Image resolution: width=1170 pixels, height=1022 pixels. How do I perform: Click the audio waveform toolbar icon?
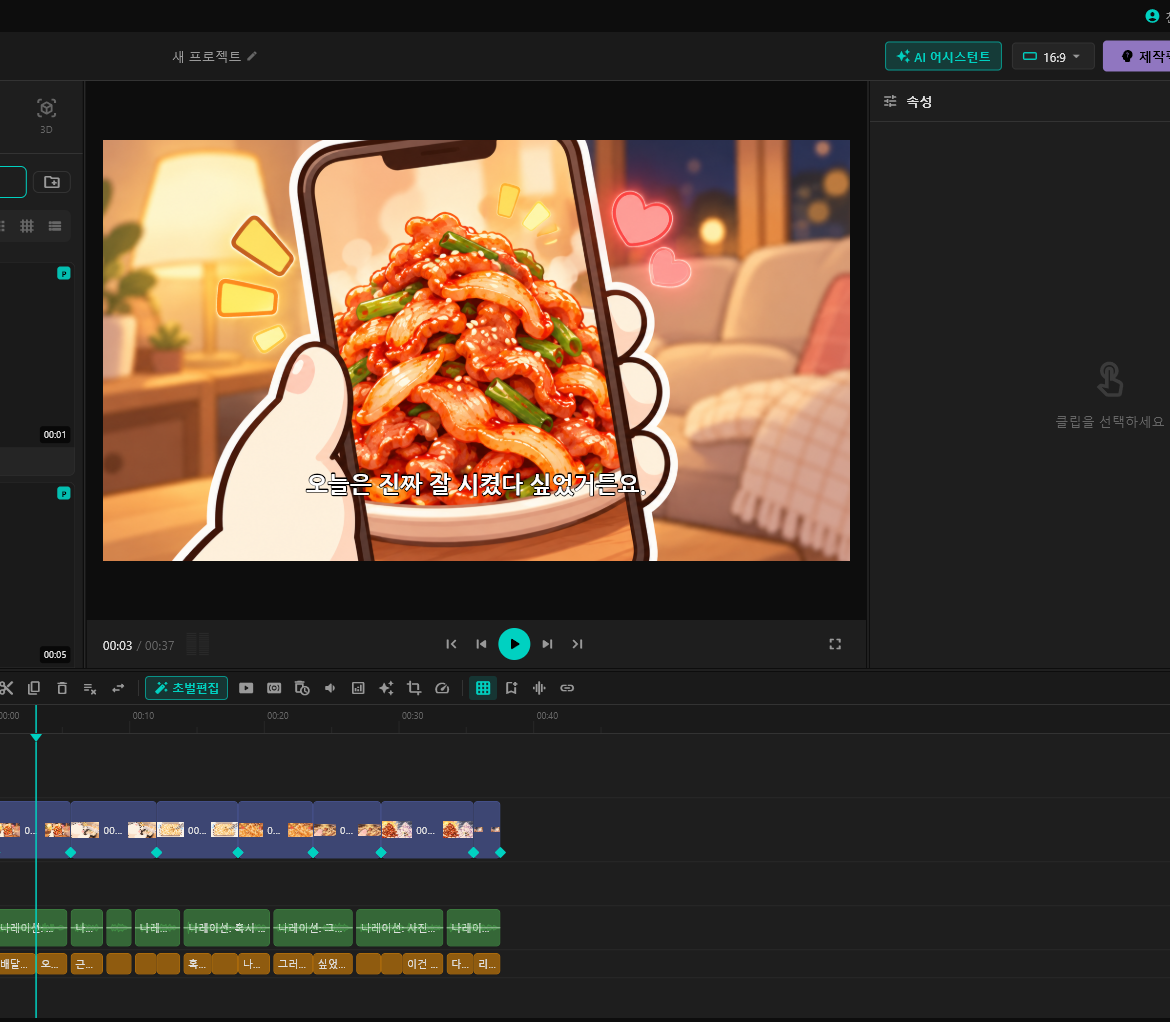(539, 688)
